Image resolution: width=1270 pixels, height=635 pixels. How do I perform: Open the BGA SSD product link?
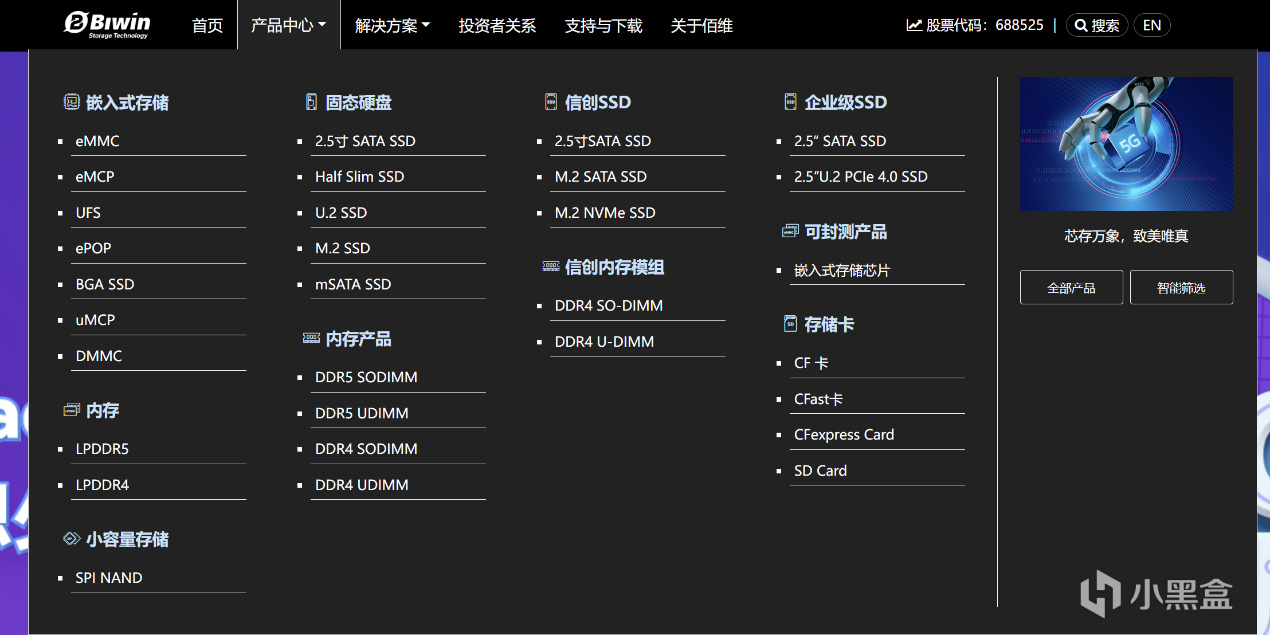point(105,284)
